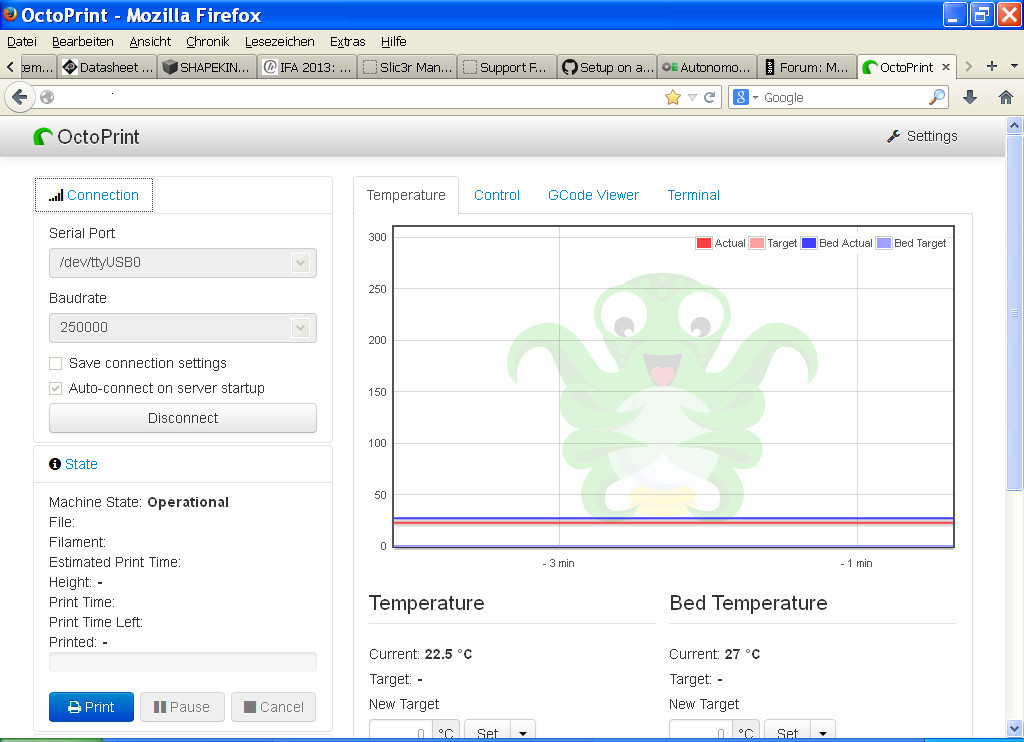List all tabs dropdown arrow

(1014, 66)
